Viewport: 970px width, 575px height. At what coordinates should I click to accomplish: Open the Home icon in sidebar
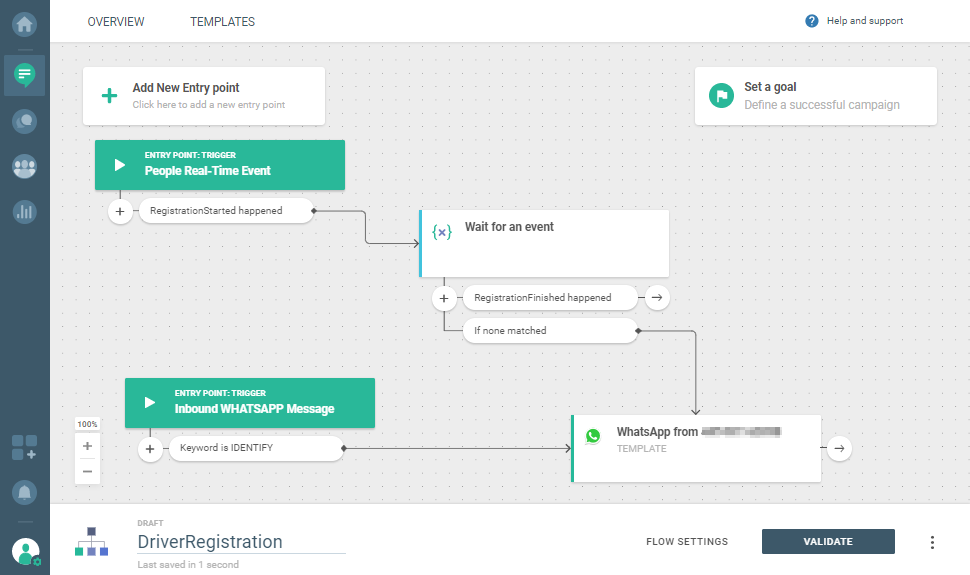point(25,23)
